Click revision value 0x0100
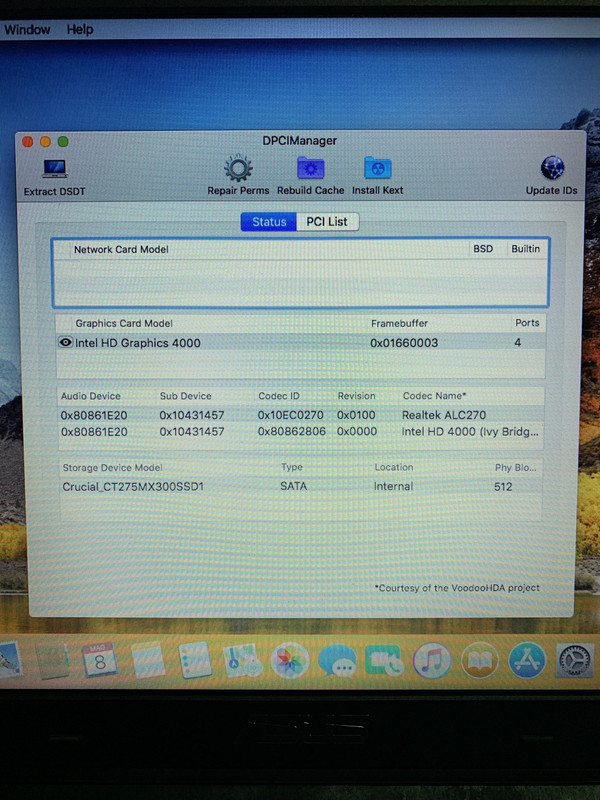 tap(356, 415)
